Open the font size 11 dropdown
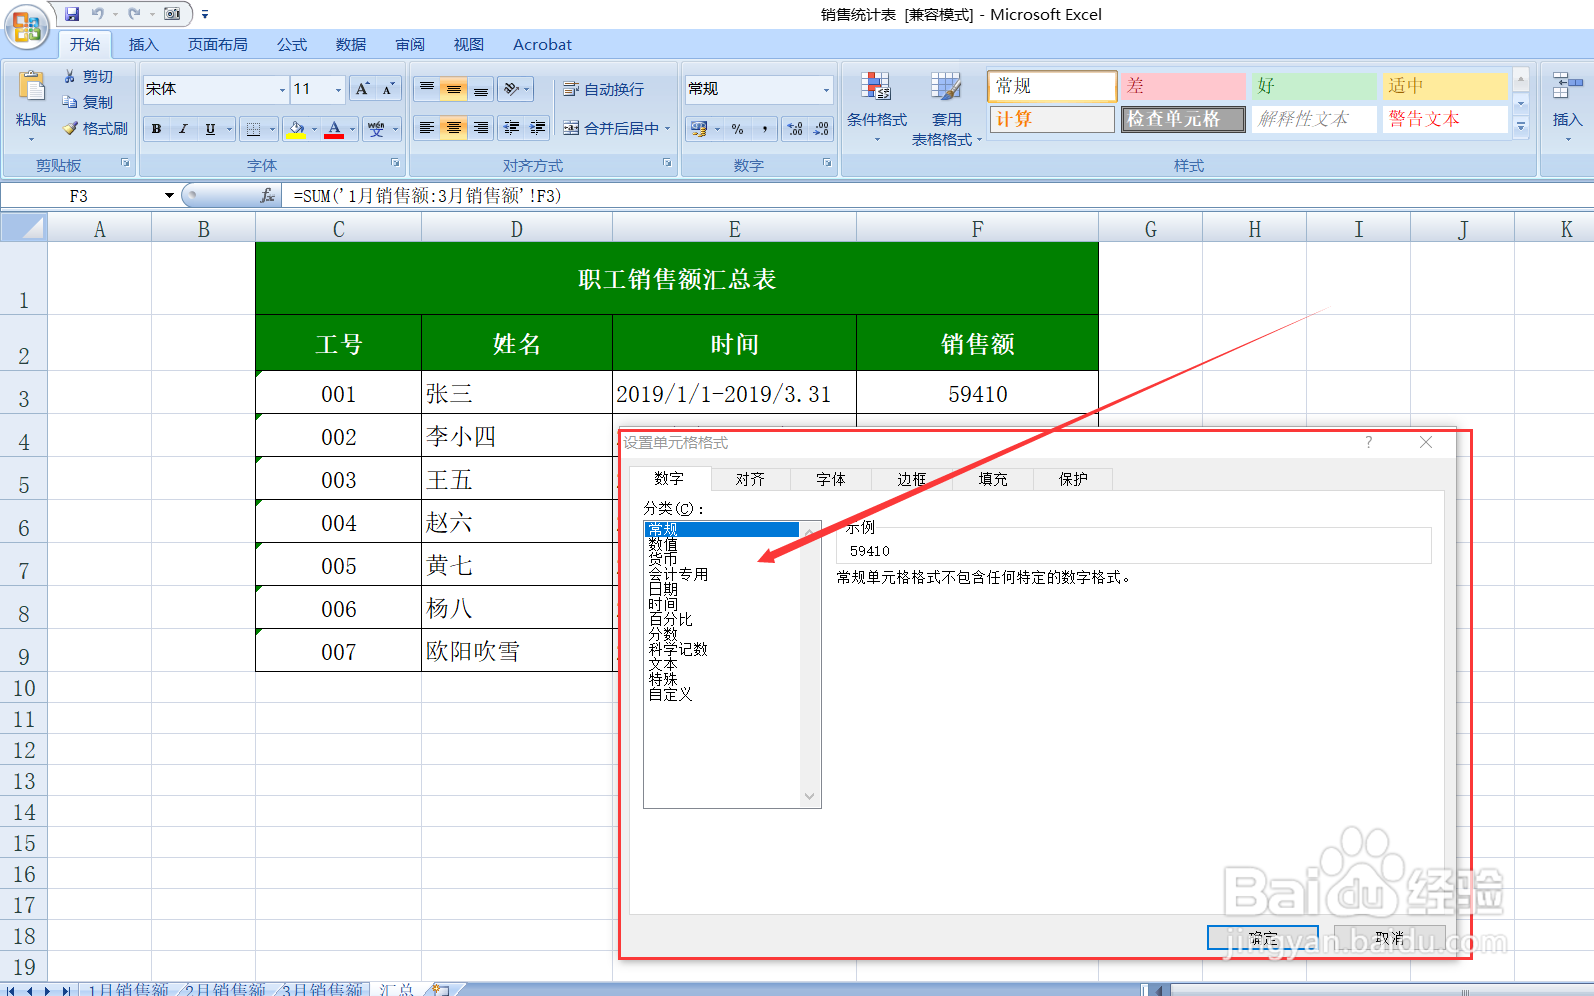 pyautogui.click(x=338, y=89)
